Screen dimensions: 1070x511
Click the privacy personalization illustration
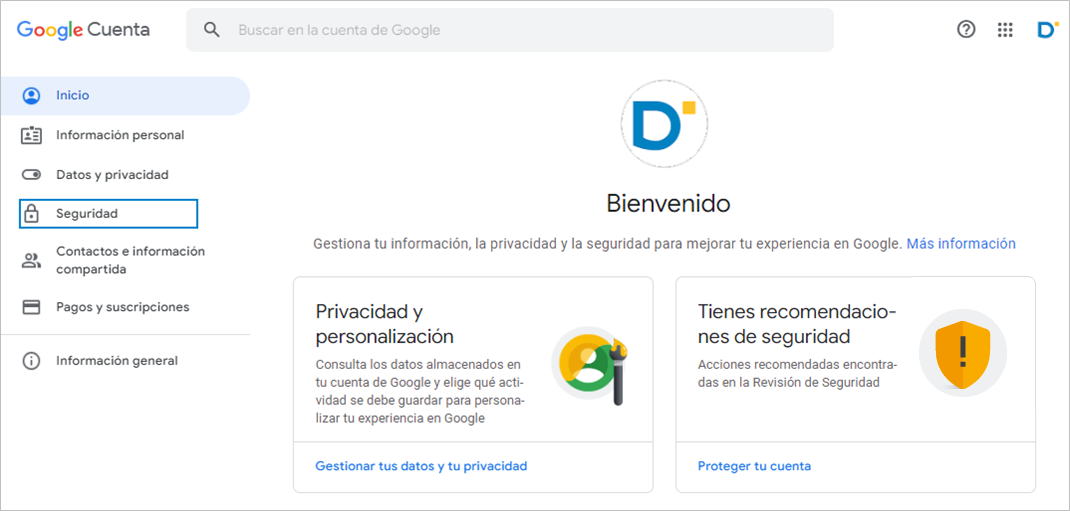tap(588, 365)
